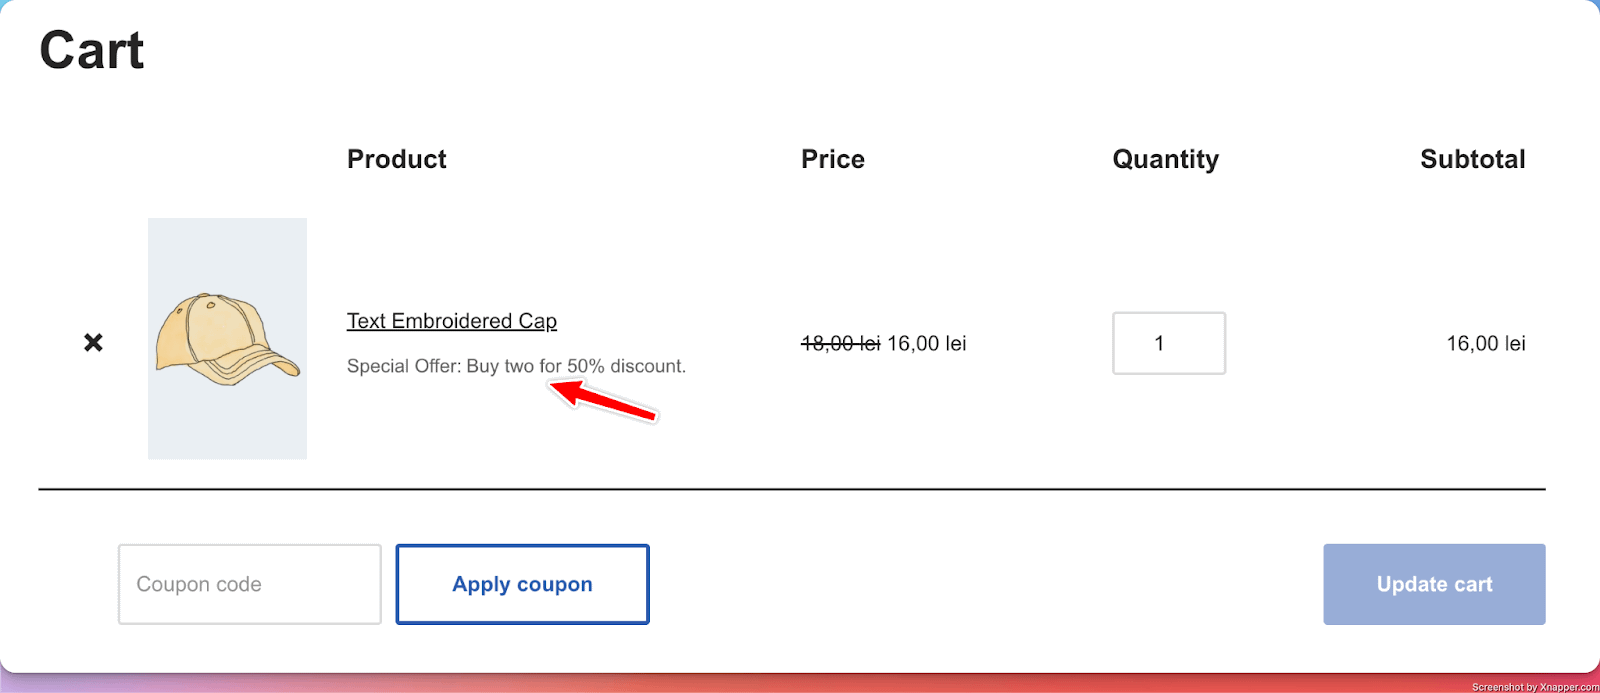Click the Price column header
Viewport: 1600px width, 693px height.
[x=832, y=159]
